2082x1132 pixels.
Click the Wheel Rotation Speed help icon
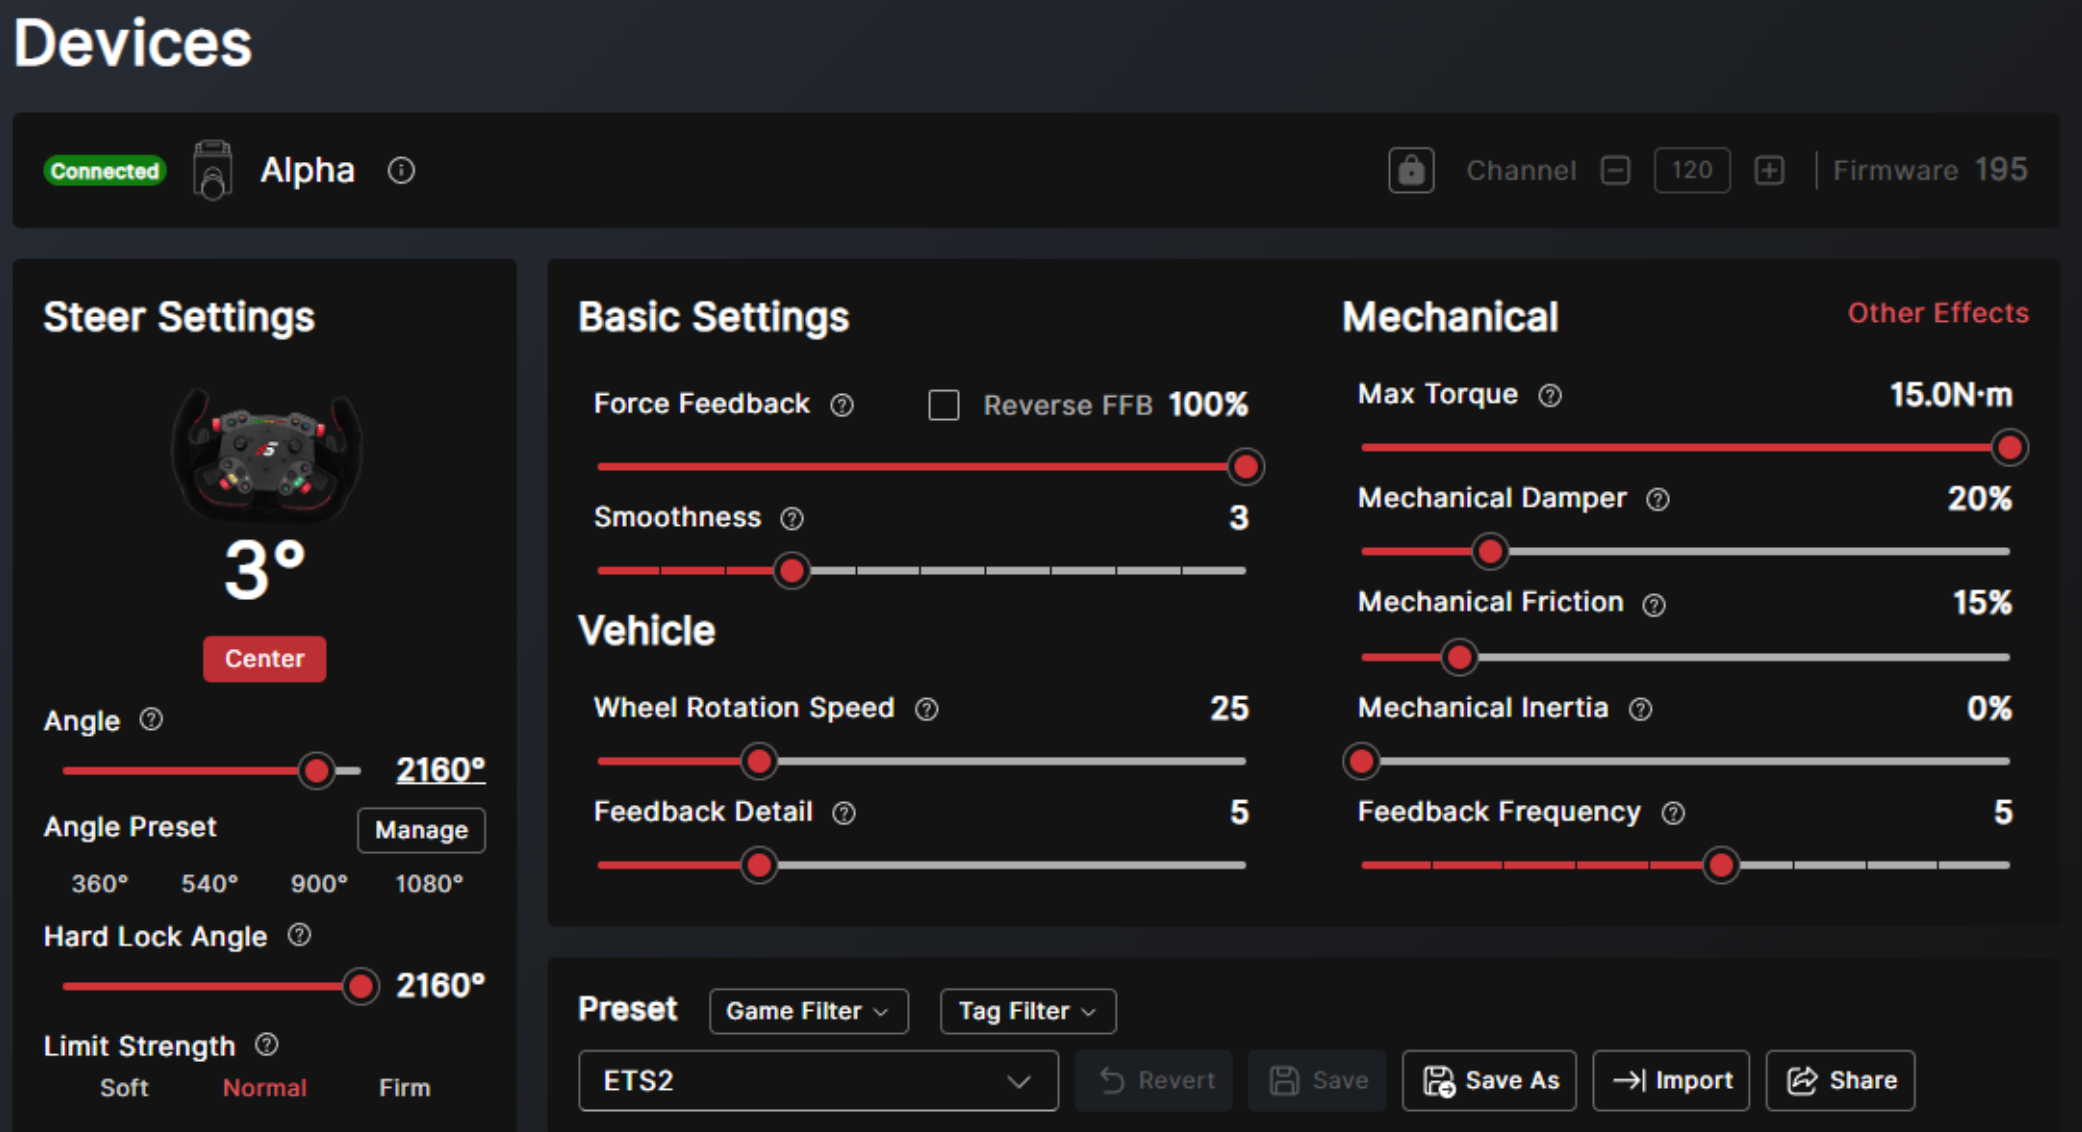pyautogui.click(x=927, y=709)
